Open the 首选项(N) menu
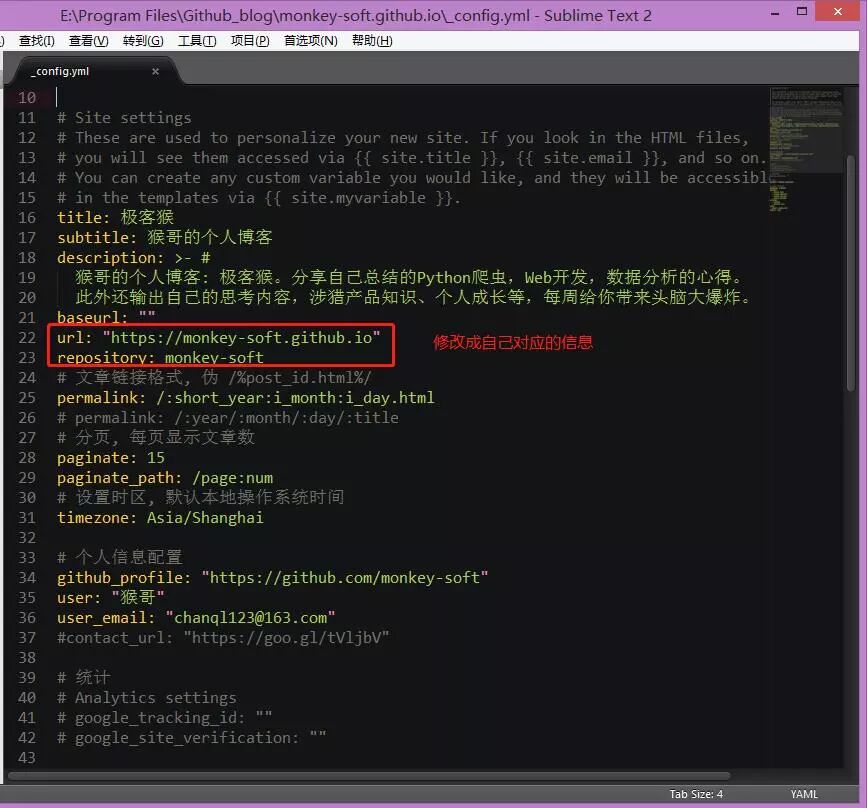Image resolution: width=867 pixels, height=808 pixels. tap(310, 40)
